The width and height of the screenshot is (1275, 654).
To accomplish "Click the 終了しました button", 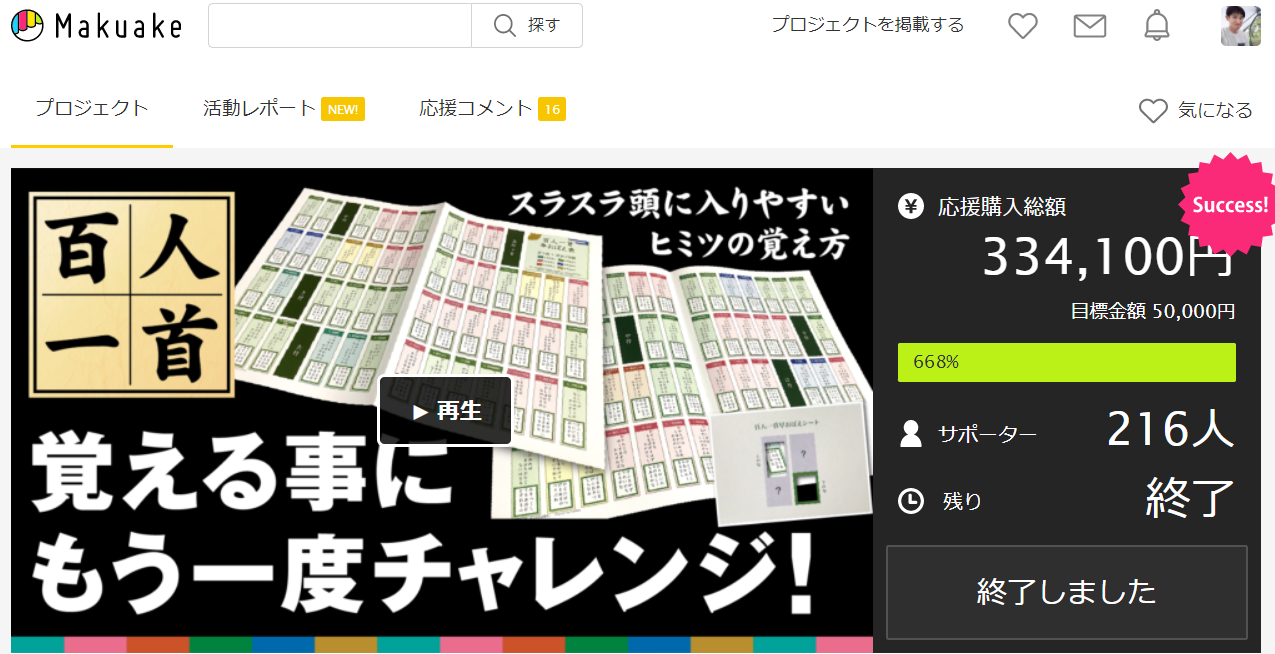I will [x=1066, y=591].
